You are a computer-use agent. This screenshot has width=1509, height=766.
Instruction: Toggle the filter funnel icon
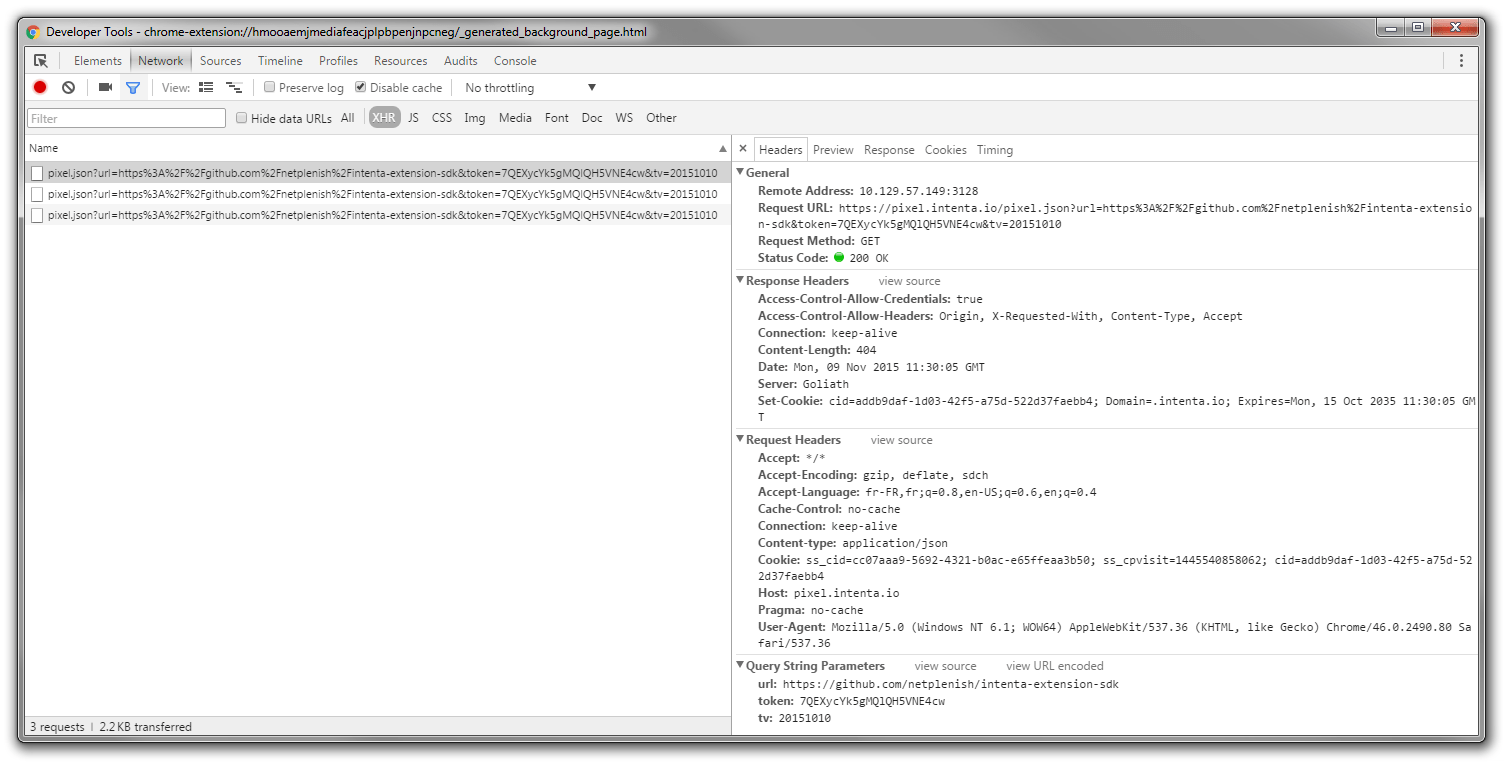[x=133, y=87]
